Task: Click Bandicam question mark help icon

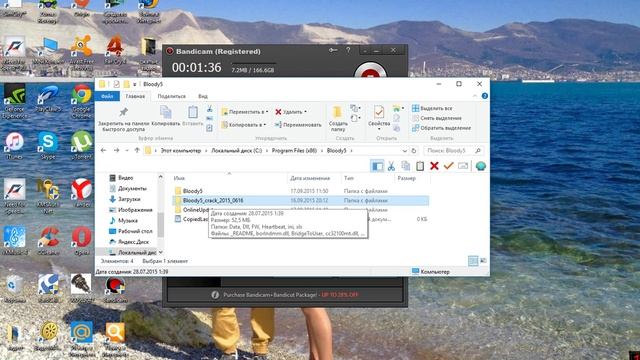Action: tap(348, 50)
